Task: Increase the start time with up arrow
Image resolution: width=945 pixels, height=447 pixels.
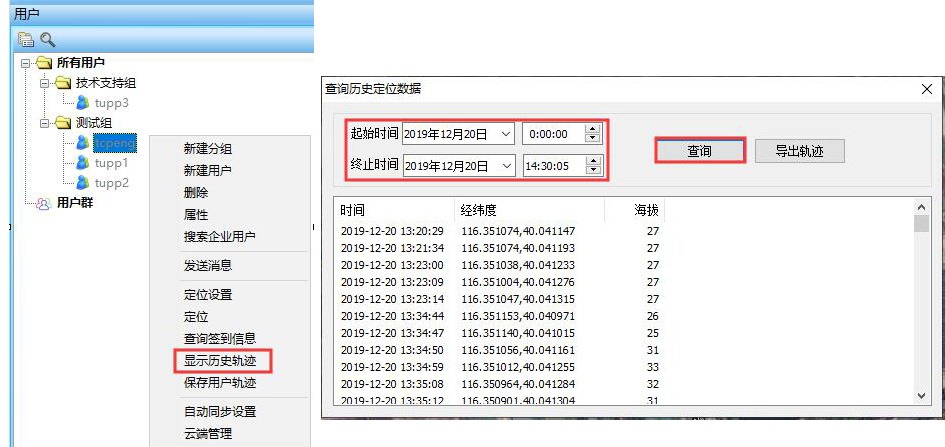Action: pyautogui.click(x=593, y=129)
